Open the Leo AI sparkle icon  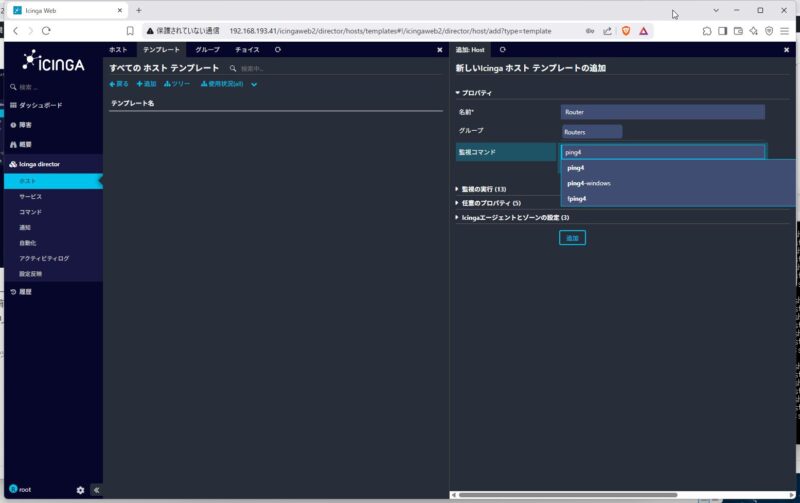(754, 31)
